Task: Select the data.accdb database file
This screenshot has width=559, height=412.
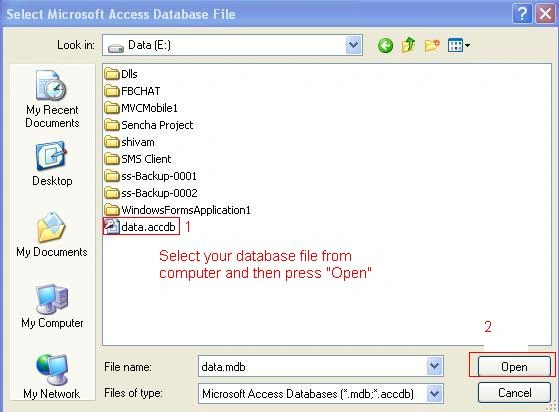Action: tap(140, 226)
